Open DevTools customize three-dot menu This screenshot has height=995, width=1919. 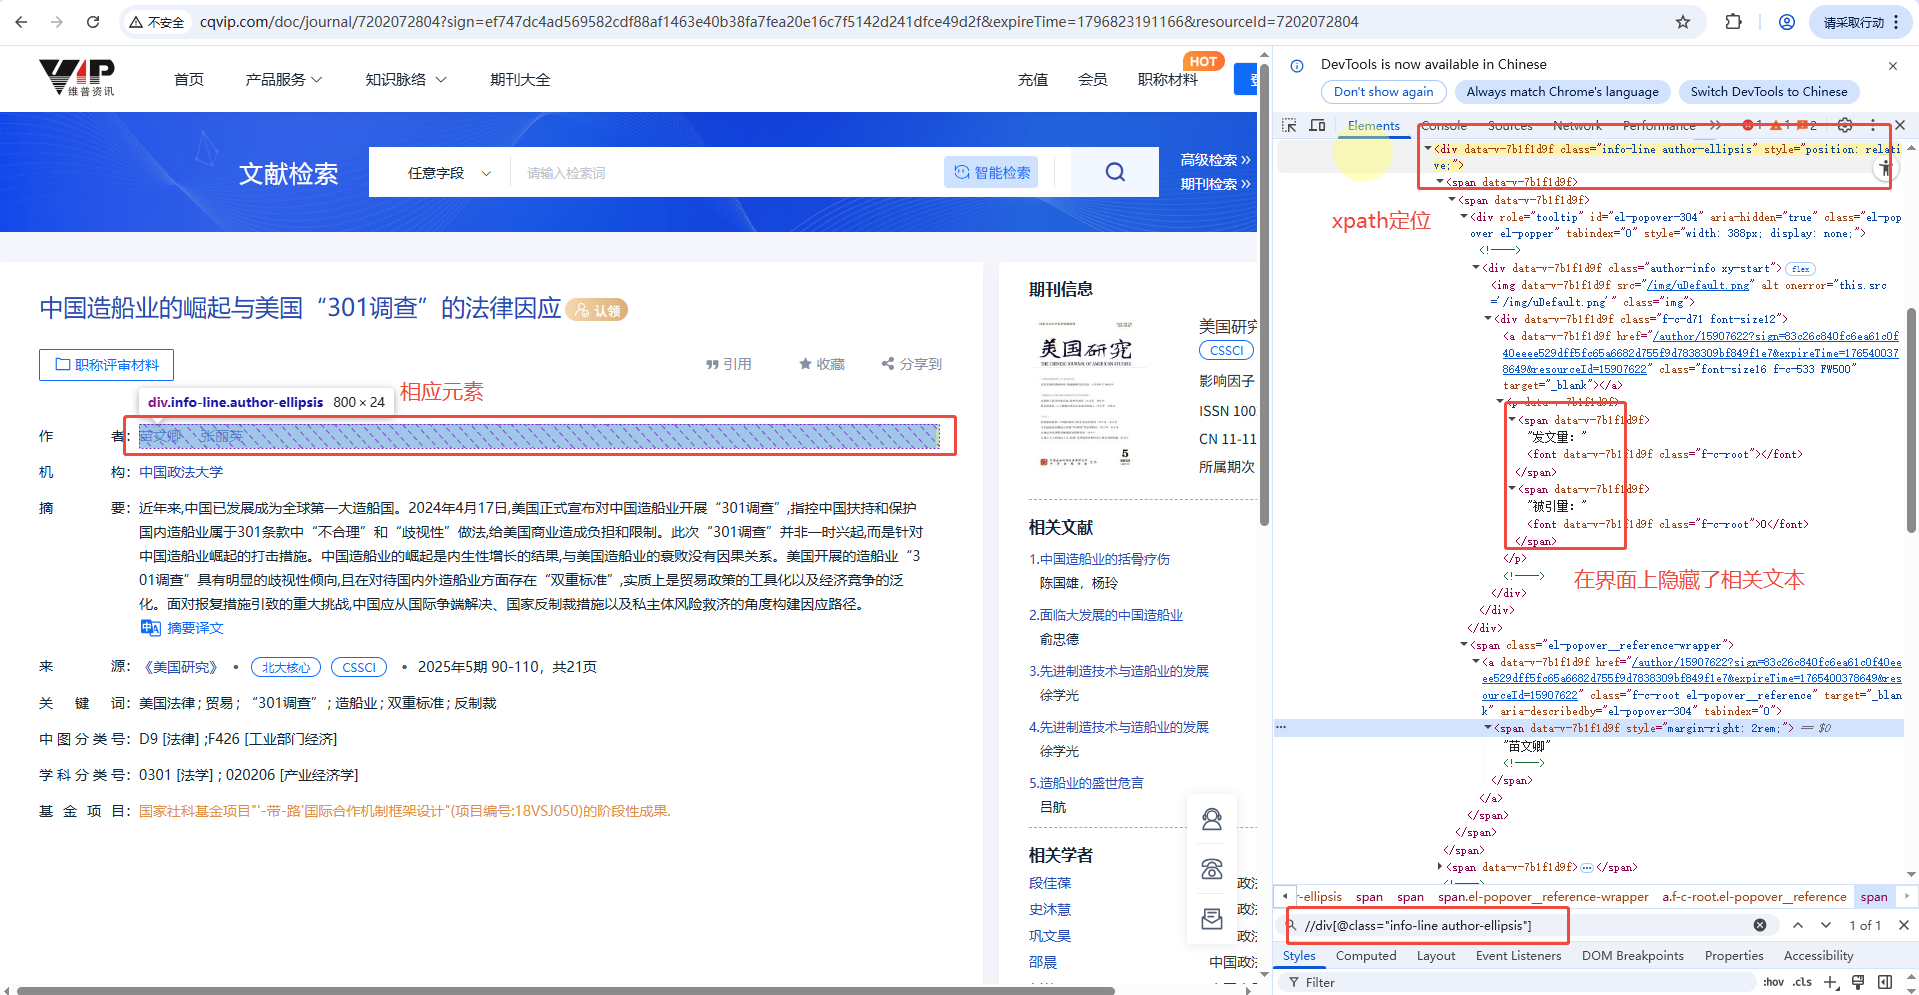1873,125
